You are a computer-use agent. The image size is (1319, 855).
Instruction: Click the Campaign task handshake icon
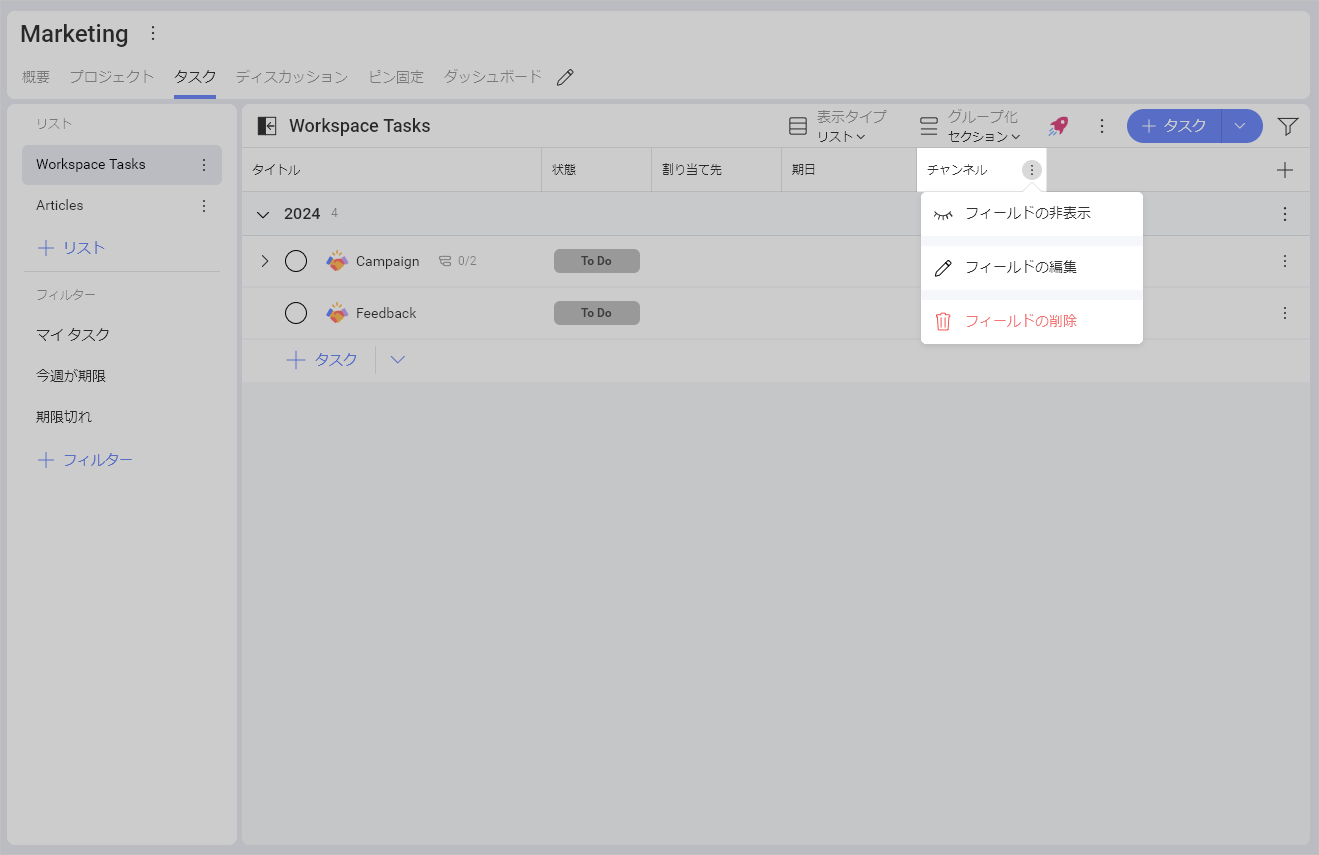[x=337, y=261]
